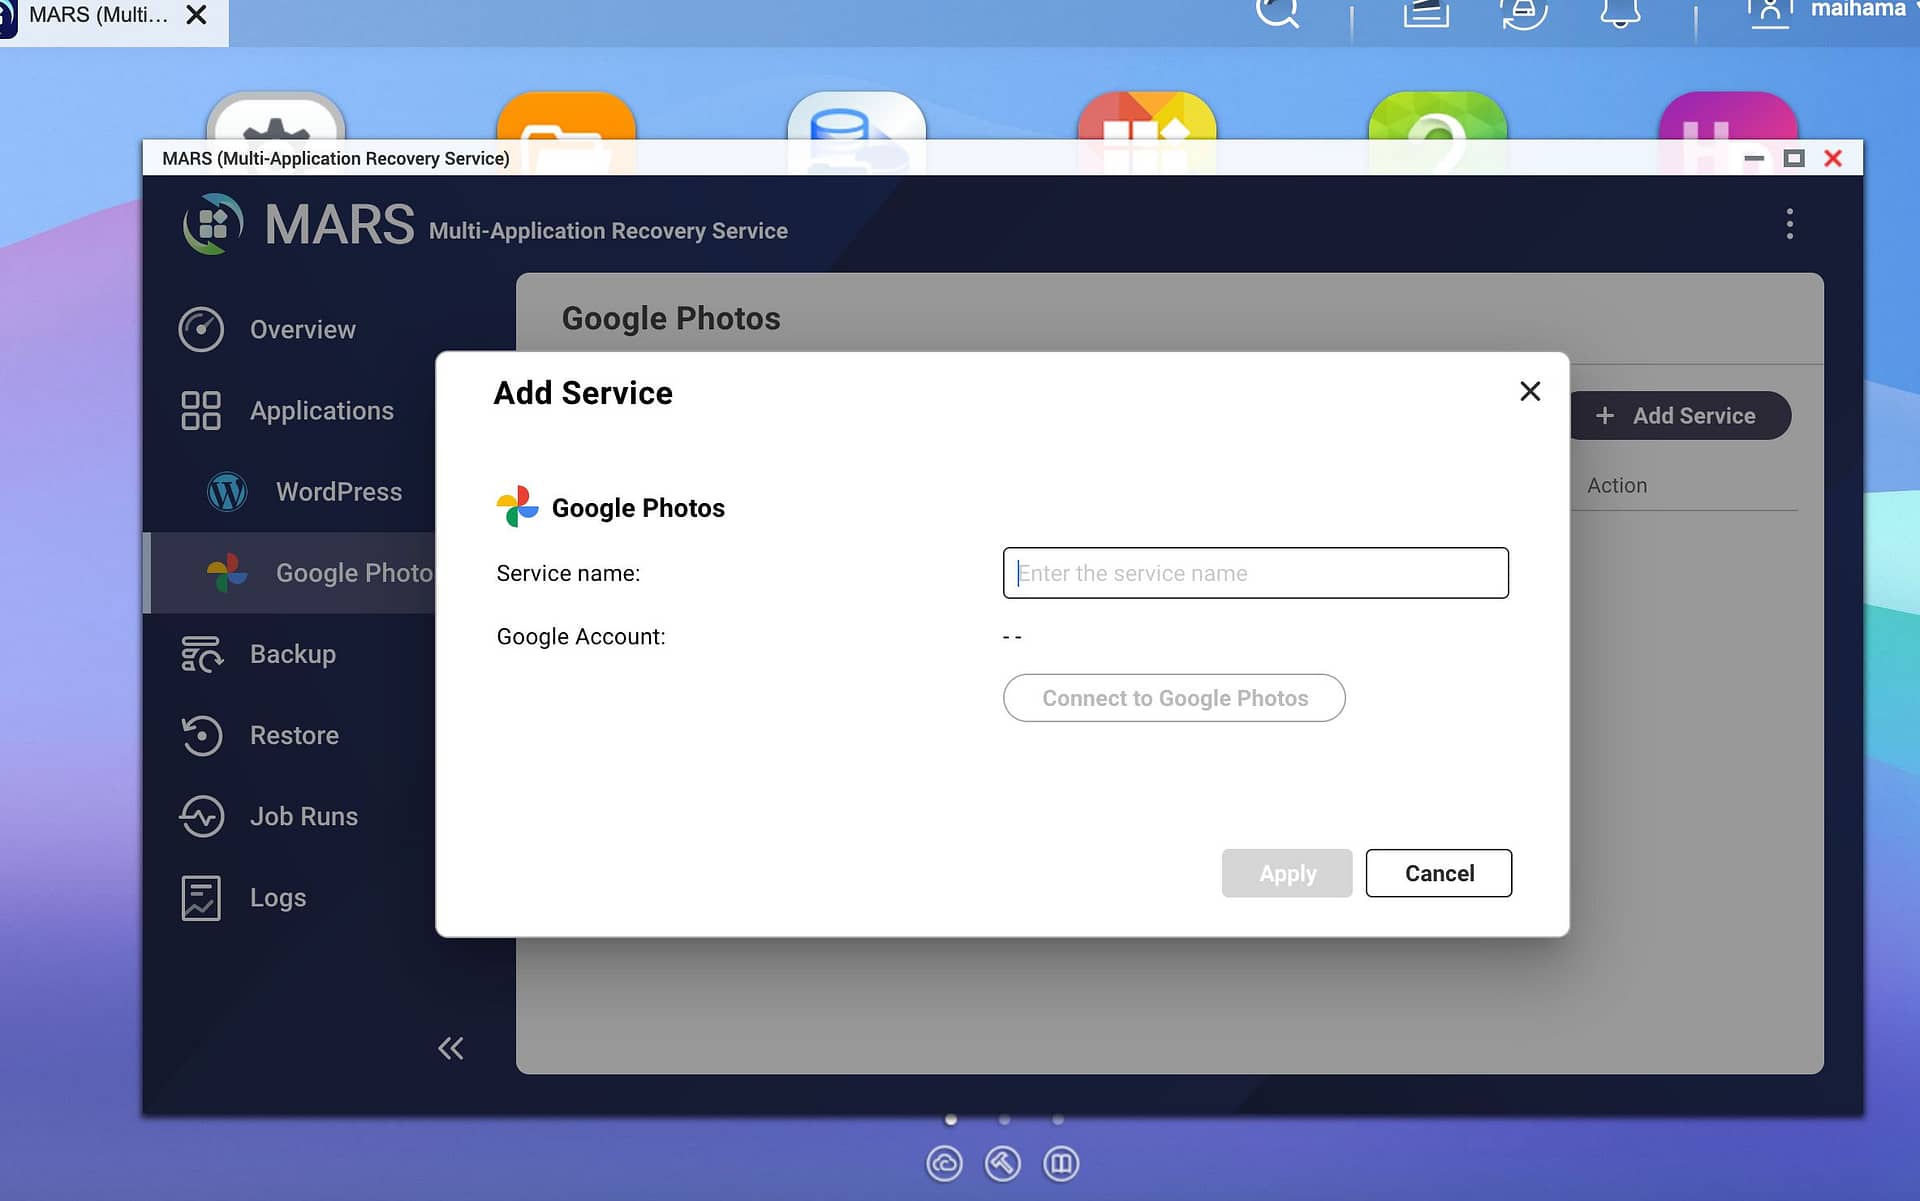Viewport: 1920px width, 1201px height.
Task: Open Applications in the sidebar
Action: (321, 410)
